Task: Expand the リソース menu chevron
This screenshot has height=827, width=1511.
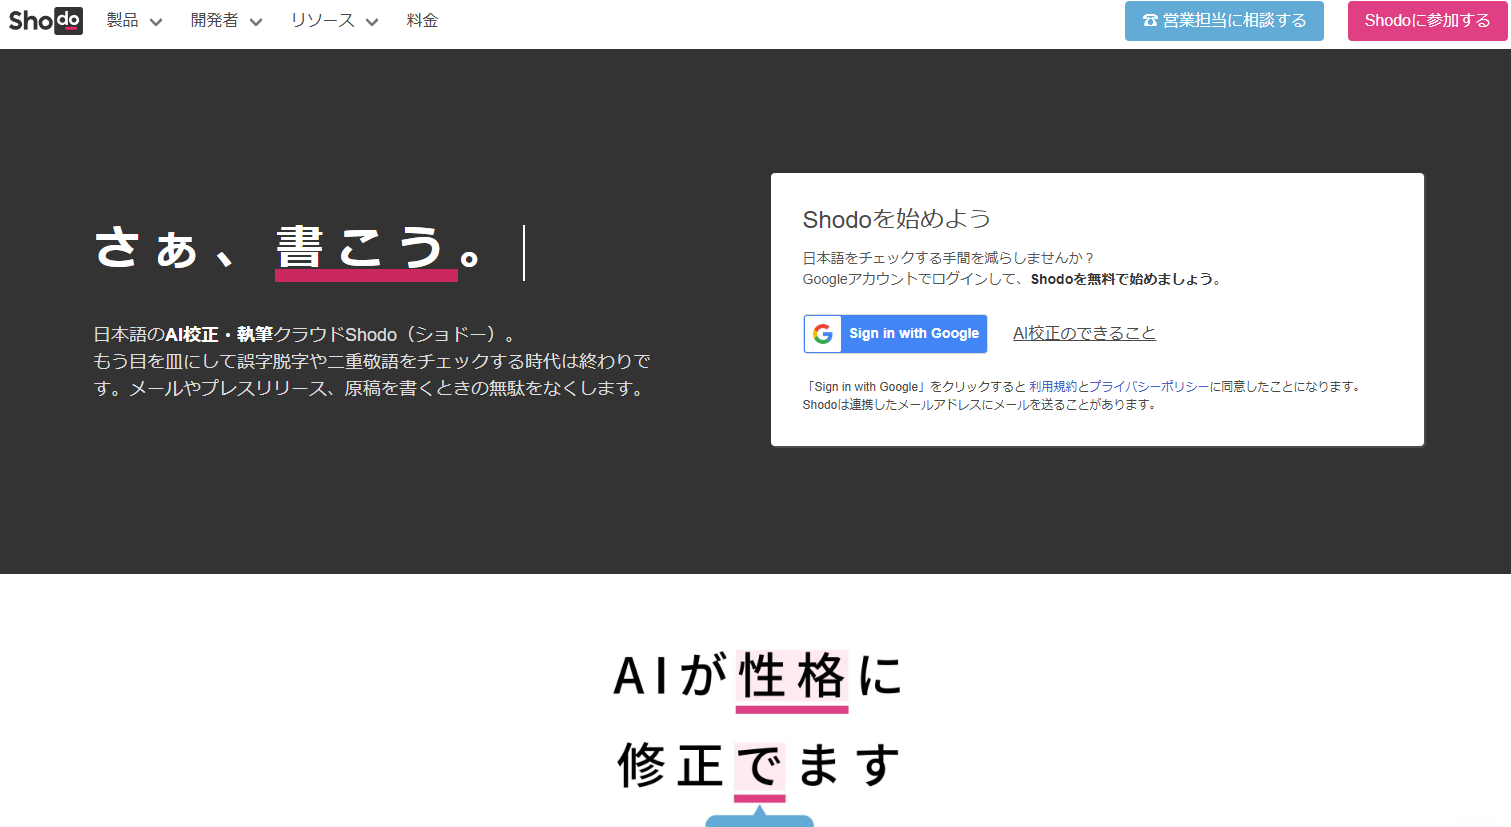Action: (x=372, y=22)
